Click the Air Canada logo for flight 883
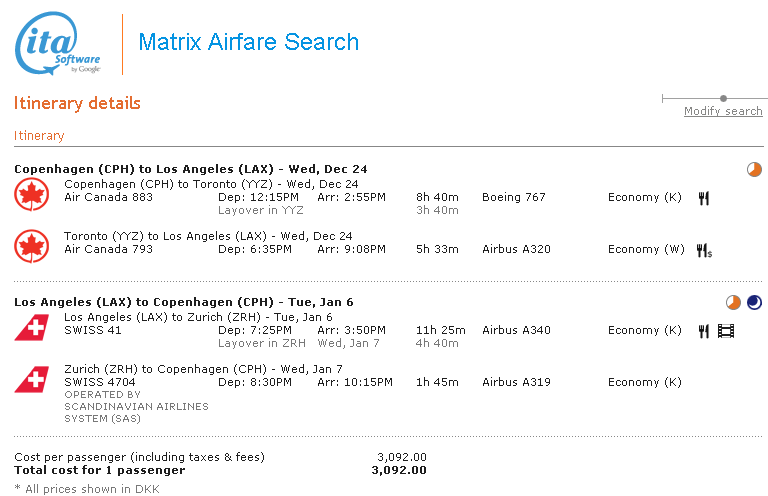This screenshot has height=496, width=768. [32, 194]
